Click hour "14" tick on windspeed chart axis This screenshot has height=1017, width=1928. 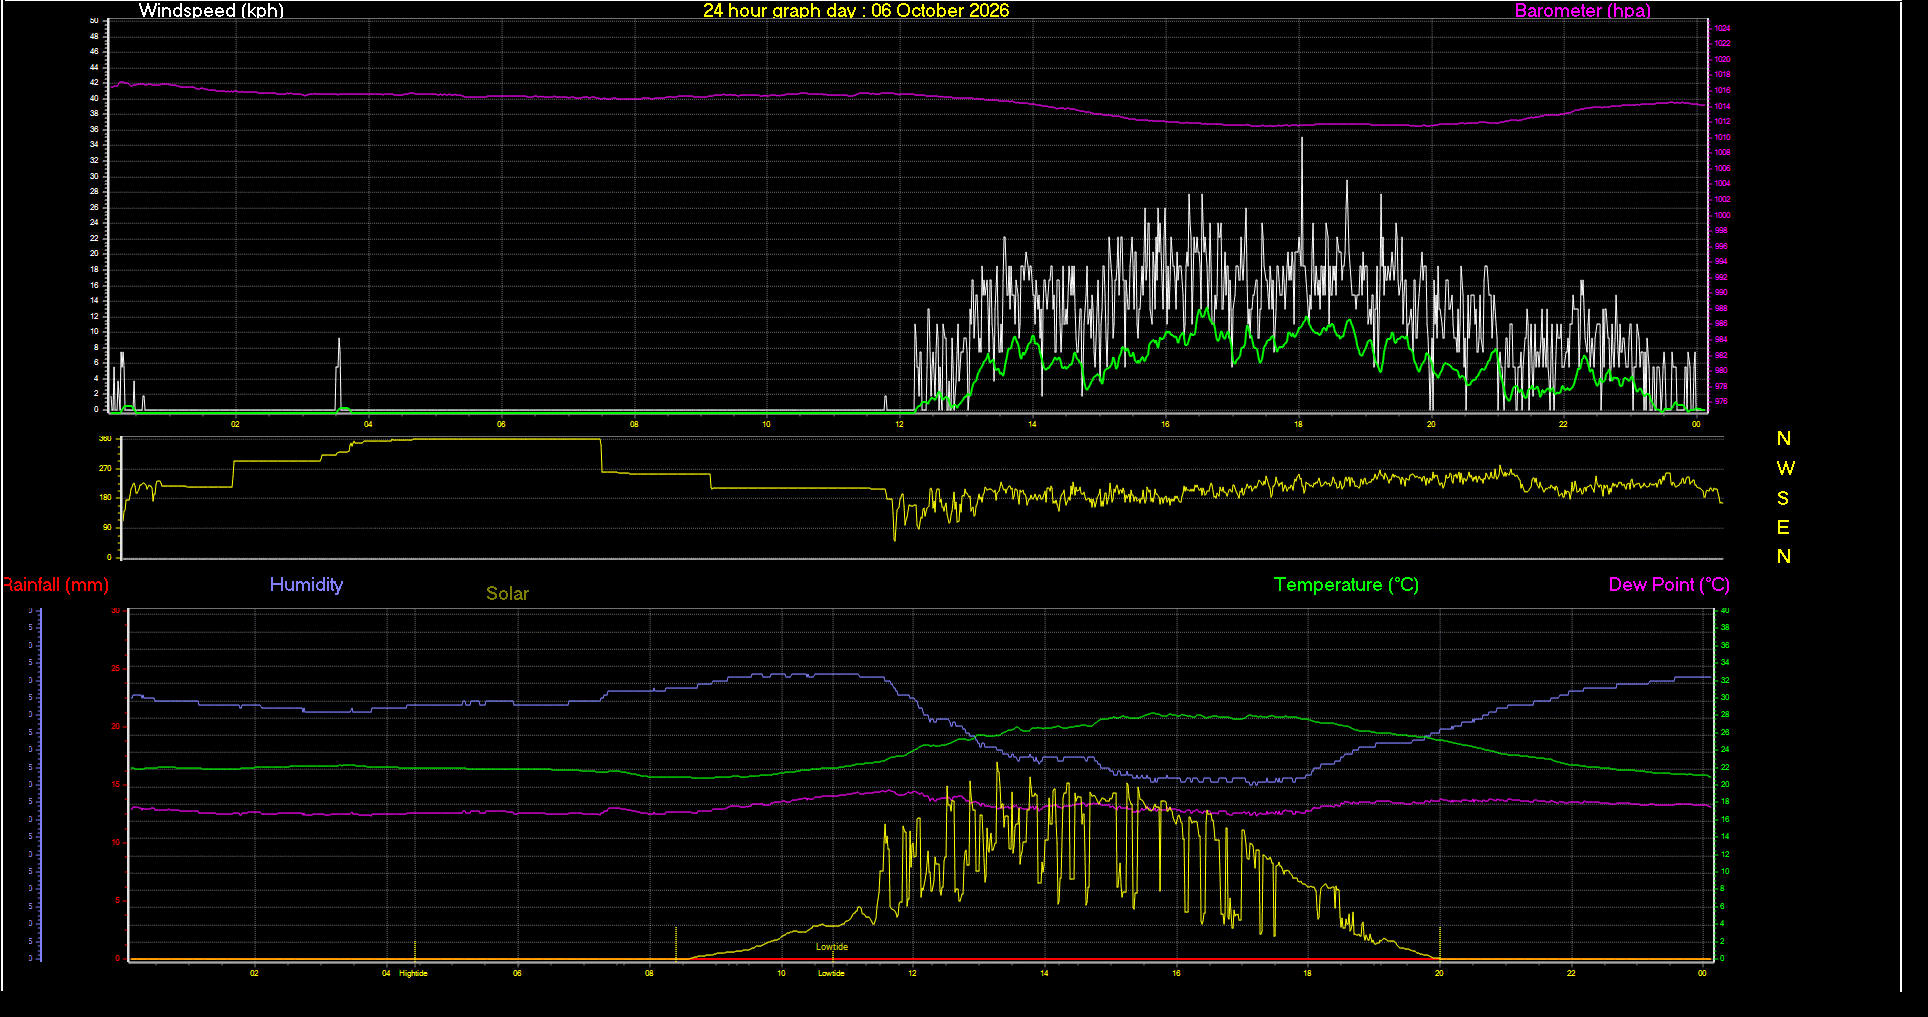[x=1032, y=424]
